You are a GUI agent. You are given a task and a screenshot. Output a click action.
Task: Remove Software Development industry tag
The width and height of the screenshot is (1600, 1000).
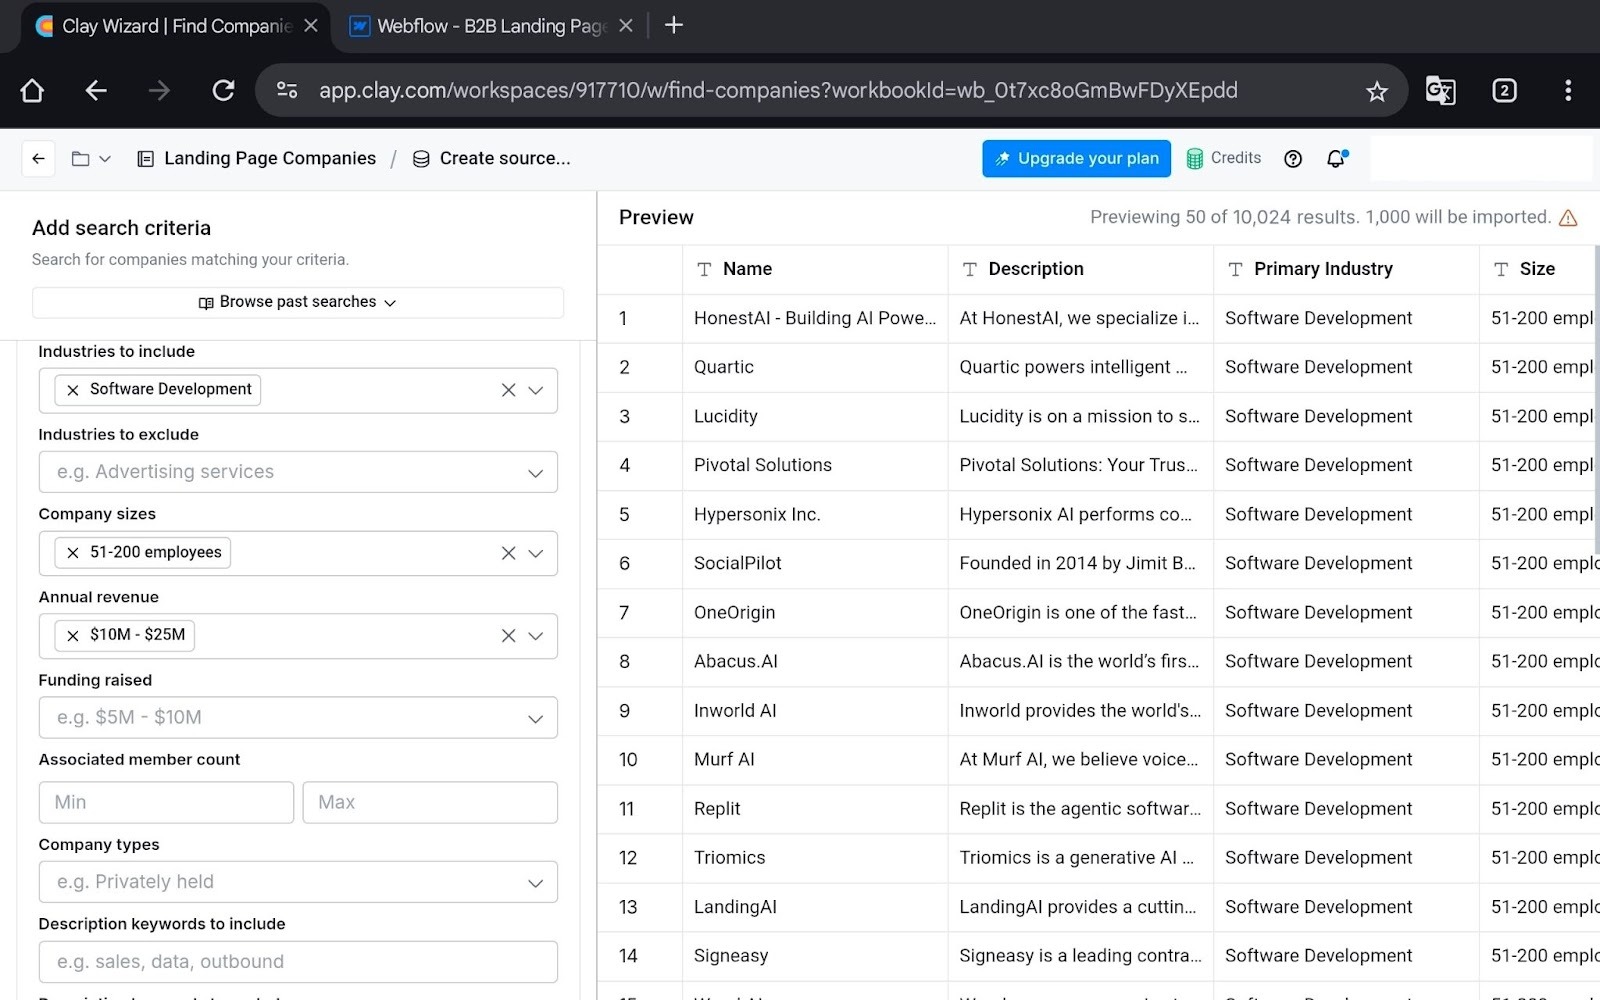point(73,390)
